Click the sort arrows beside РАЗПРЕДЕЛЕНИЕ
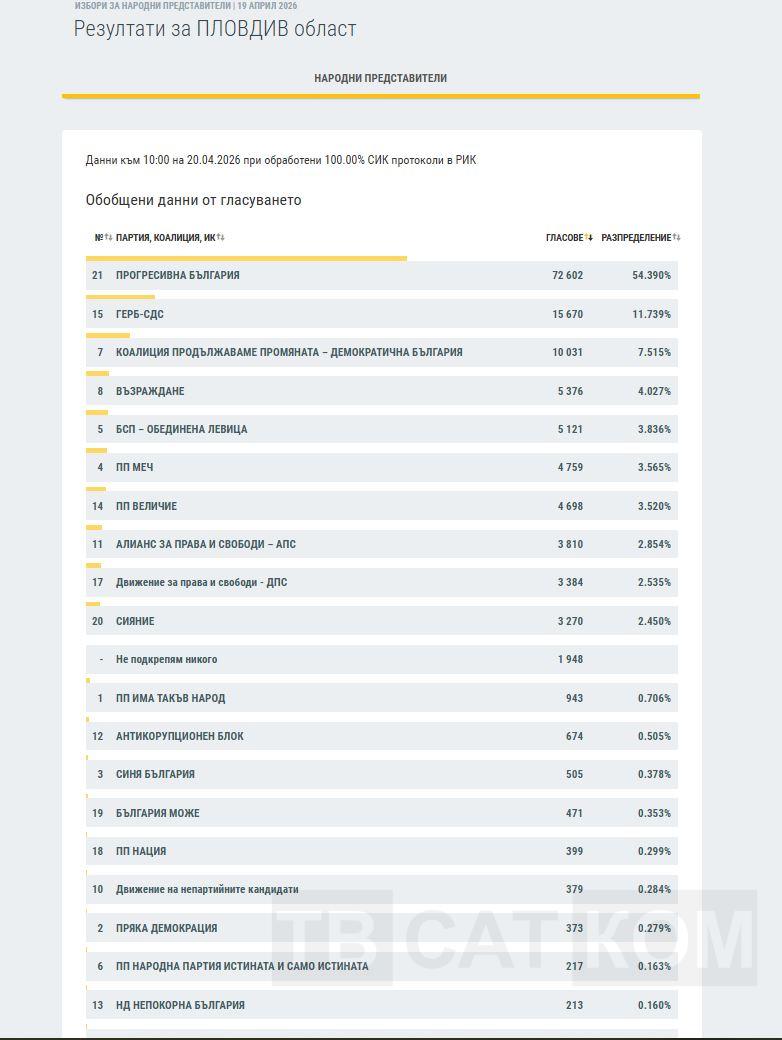This screenshot has height=1040, width=782. [x=677, y=238]
